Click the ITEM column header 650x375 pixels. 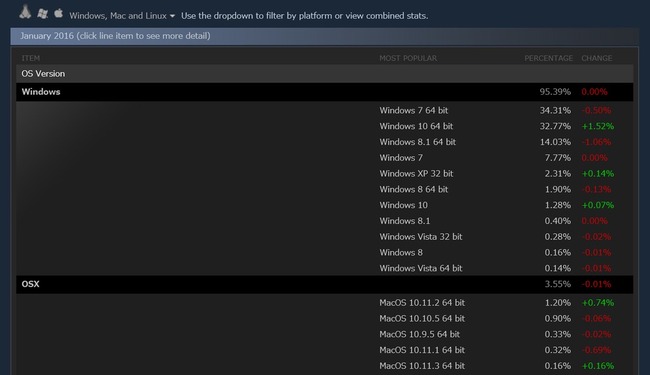click(31, 58)
